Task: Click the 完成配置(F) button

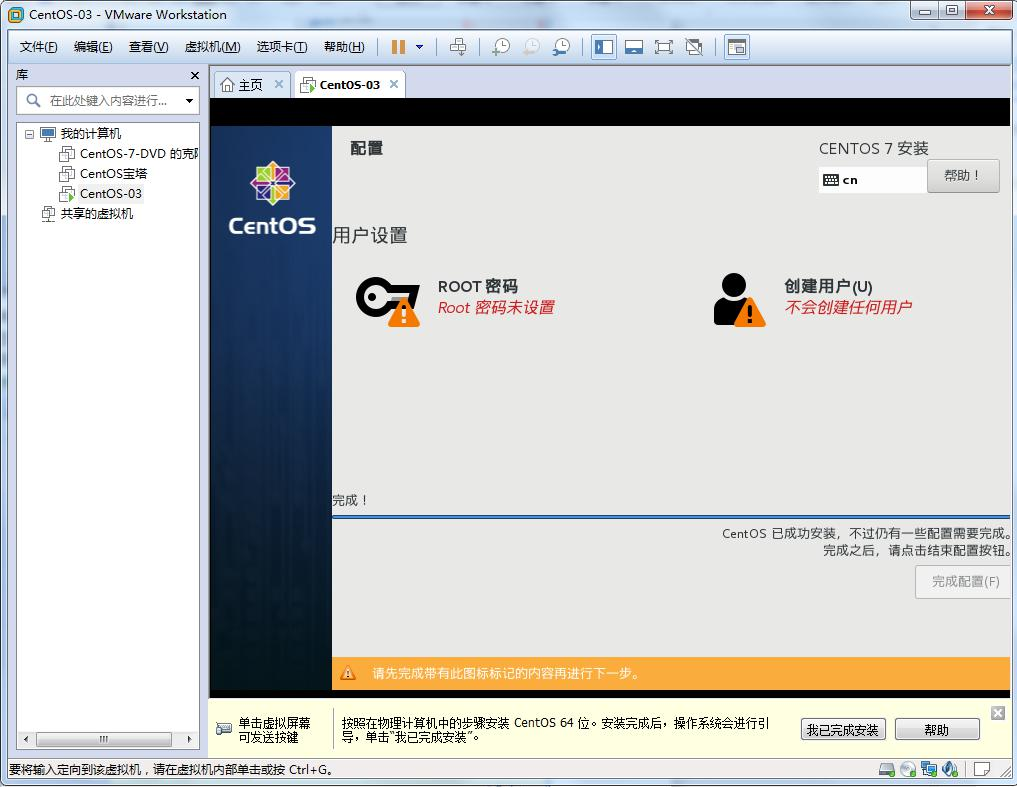Action: pos(965,581)
